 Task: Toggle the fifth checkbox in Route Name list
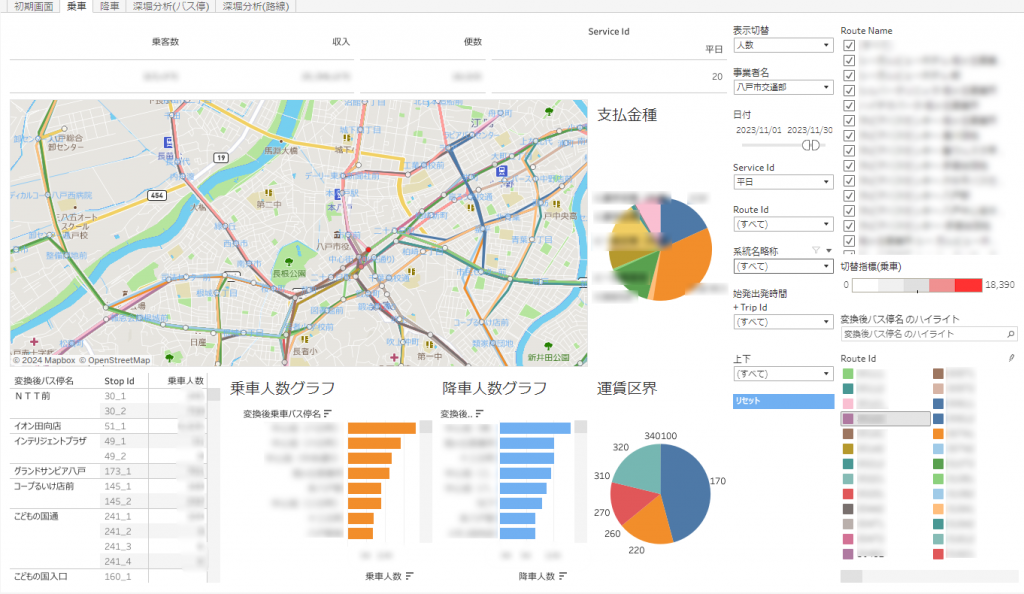[x=849, y=105]
